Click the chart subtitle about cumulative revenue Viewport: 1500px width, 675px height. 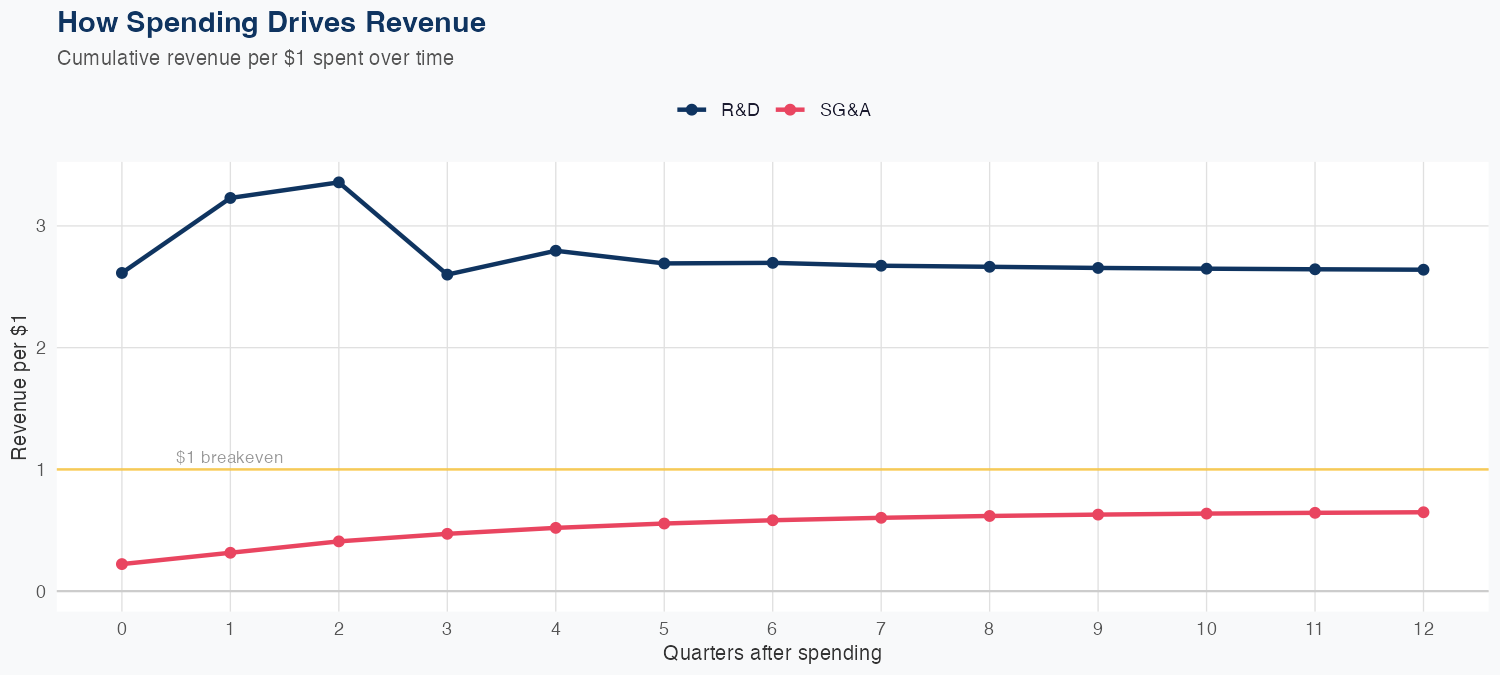click(255, 58)
